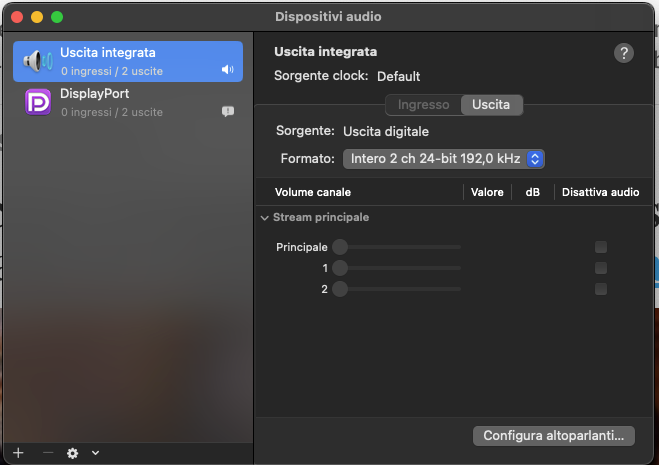Switch to the Ingresso tab
The height and width of the screenshot is (465, 659).
tap(423, 105)
